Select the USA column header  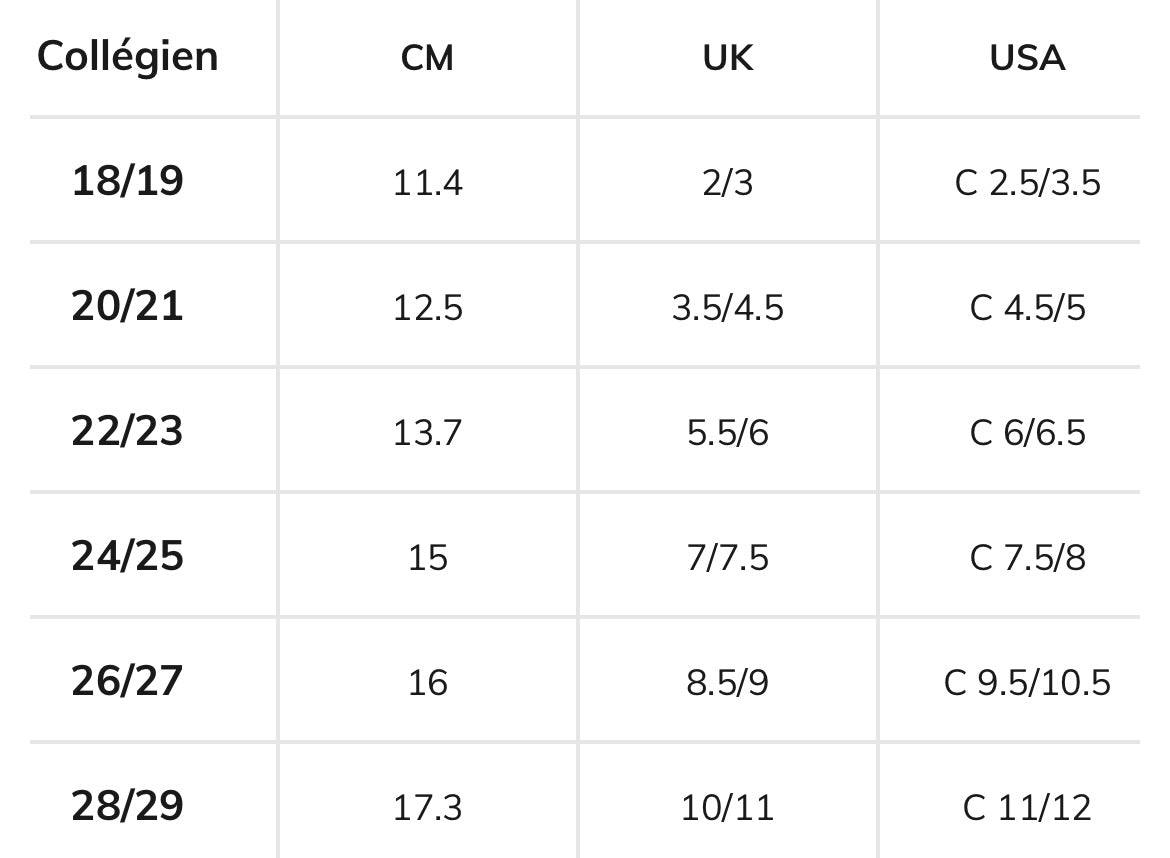(1027, 58)
